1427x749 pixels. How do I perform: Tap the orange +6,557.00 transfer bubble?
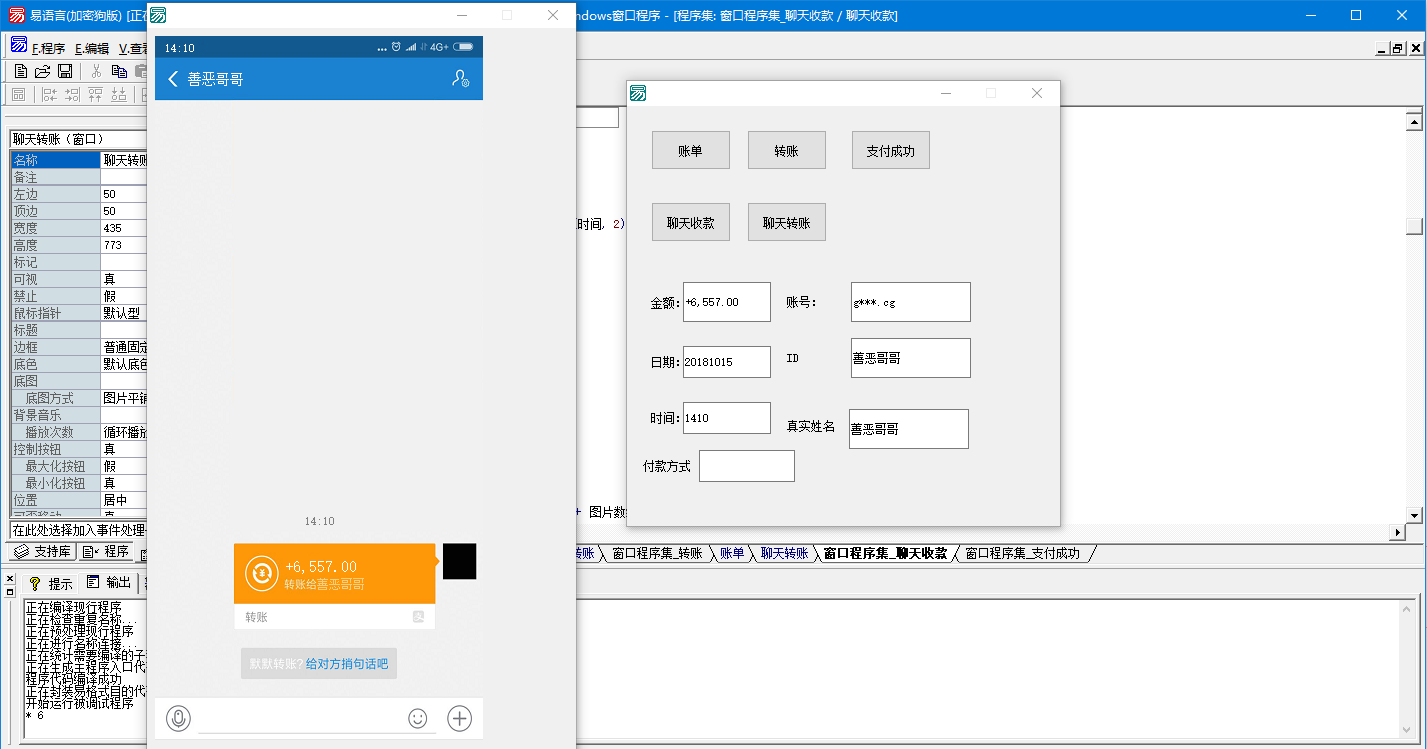334,574
